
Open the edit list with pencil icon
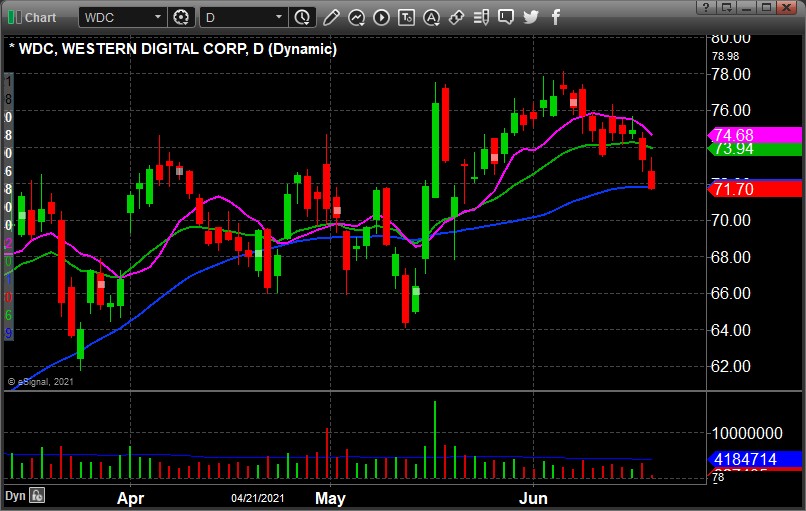point(481,17)
